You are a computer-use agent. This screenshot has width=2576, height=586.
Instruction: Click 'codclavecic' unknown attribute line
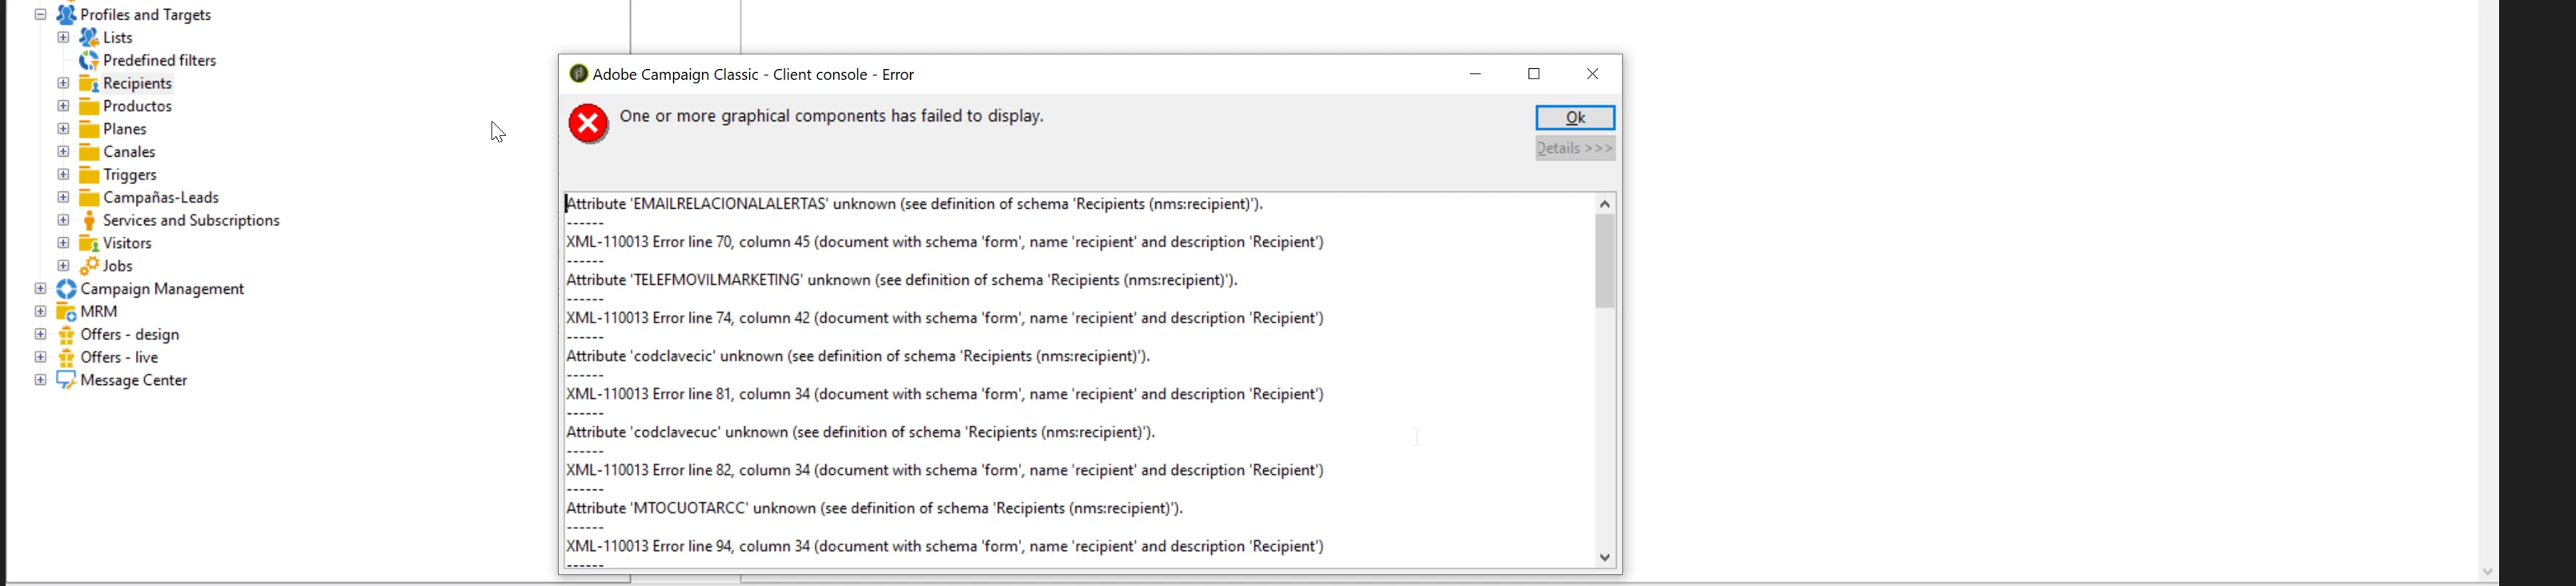coord(859,356)
